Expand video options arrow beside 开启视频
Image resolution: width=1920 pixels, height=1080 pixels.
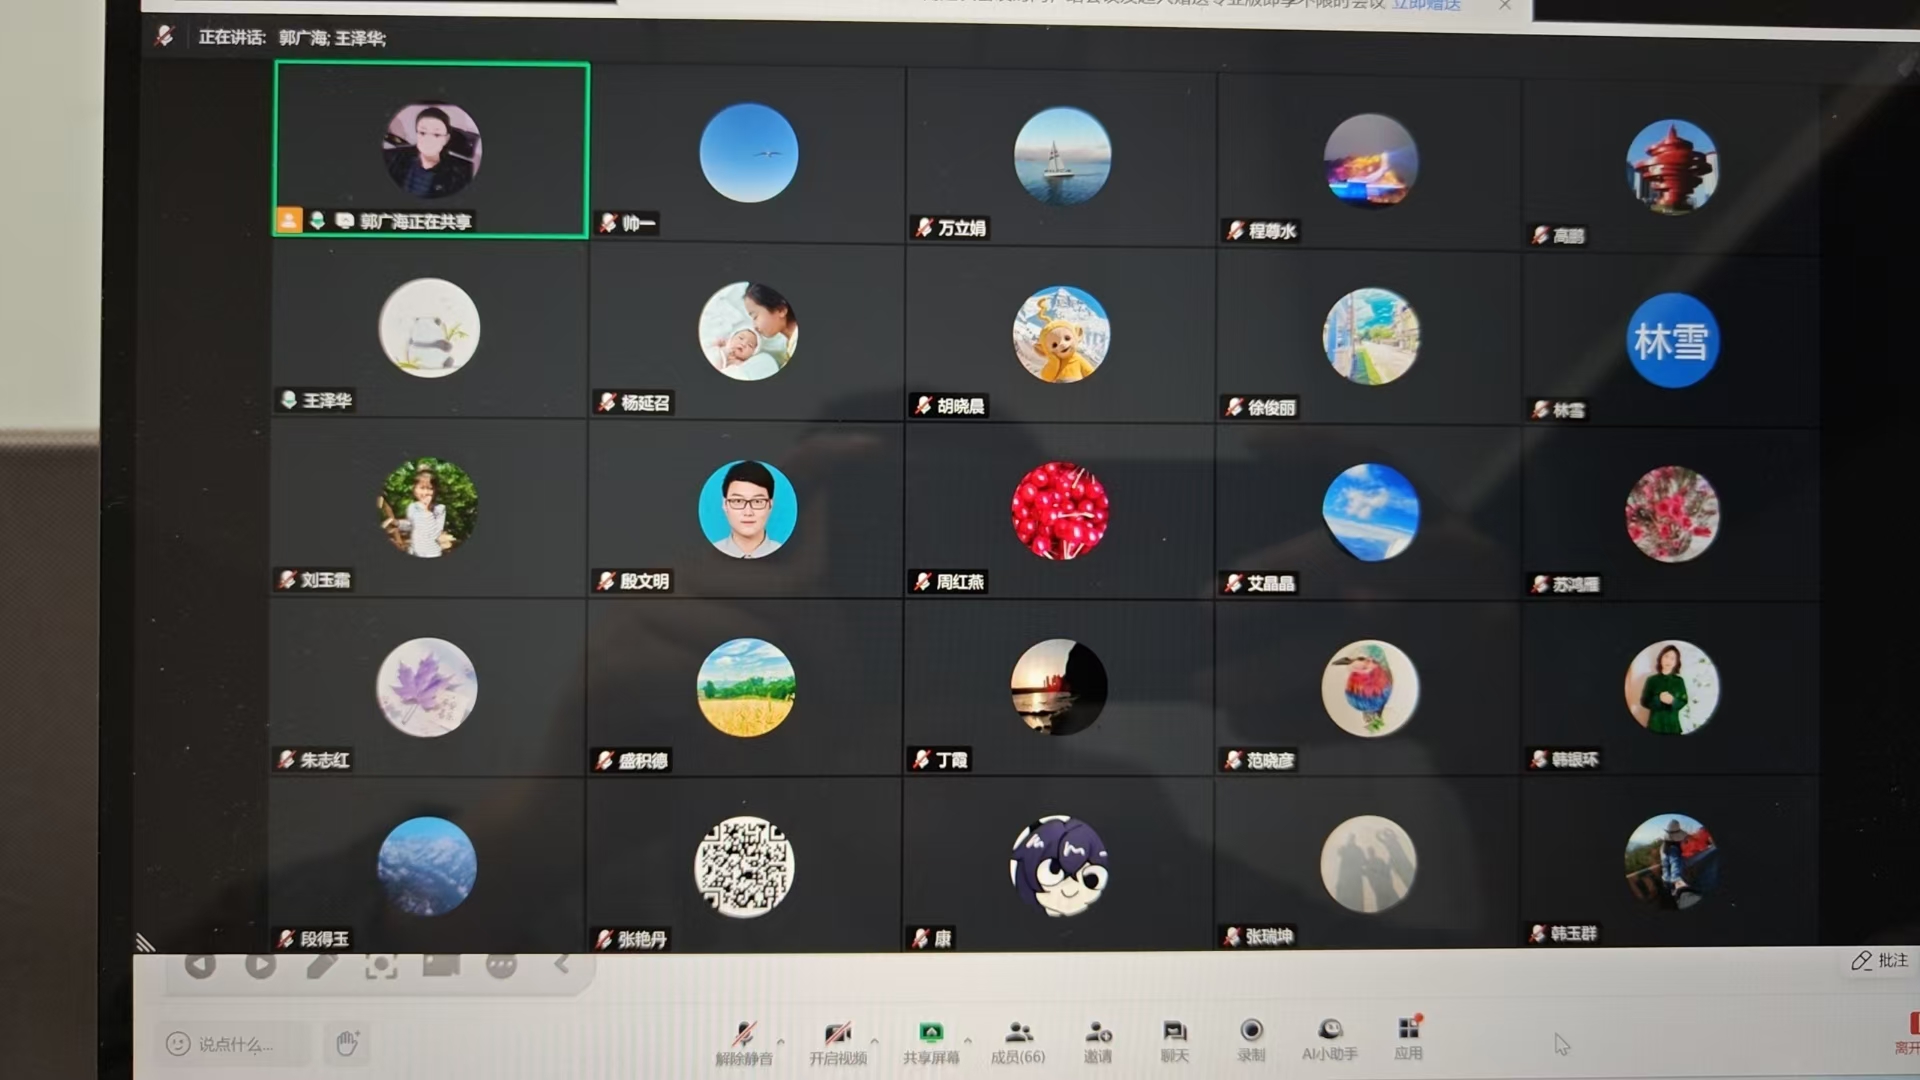click(x=875, y=1040)
